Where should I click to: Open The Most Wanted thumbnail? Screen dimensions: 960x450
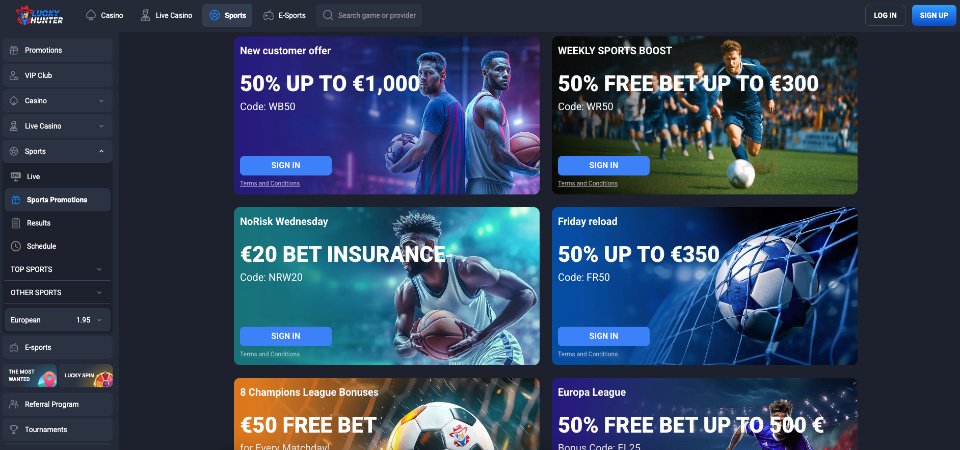point(30,376)
